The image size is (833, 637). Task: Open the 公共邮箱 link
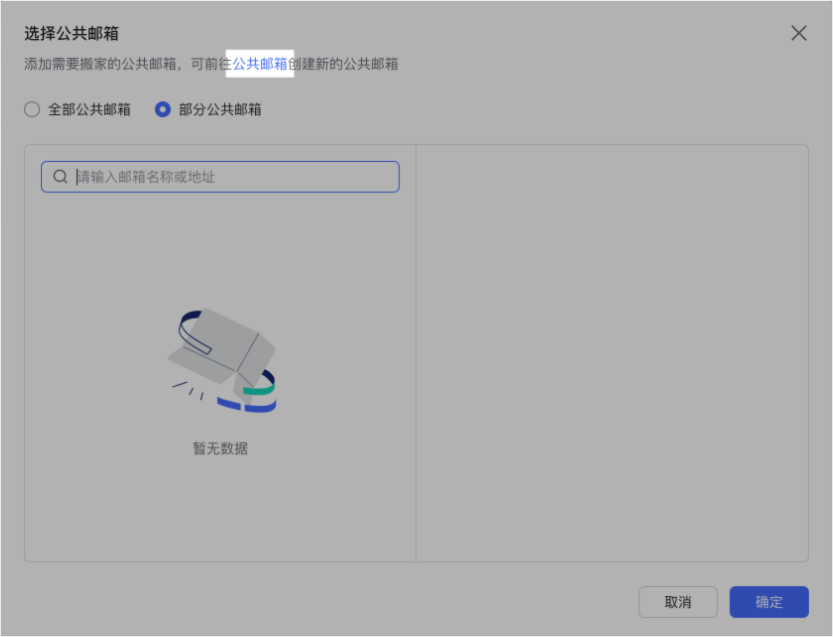260,64
